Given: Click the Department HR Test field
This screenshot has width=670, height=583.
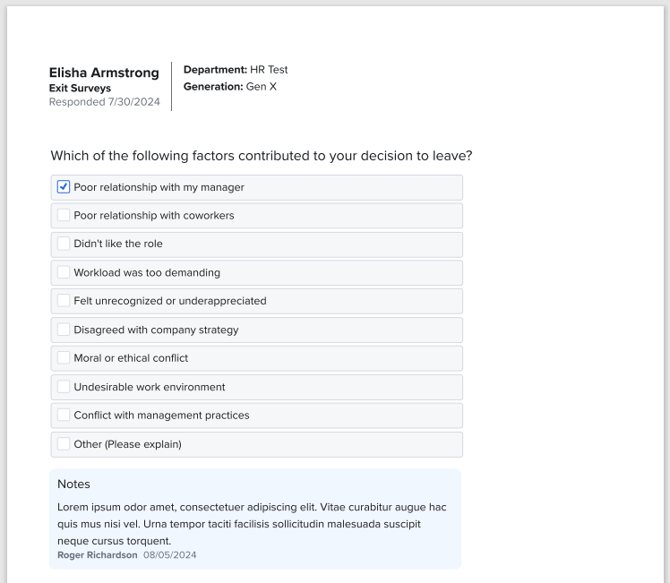Looking at the screenshot, I should [x=235, y=70].
